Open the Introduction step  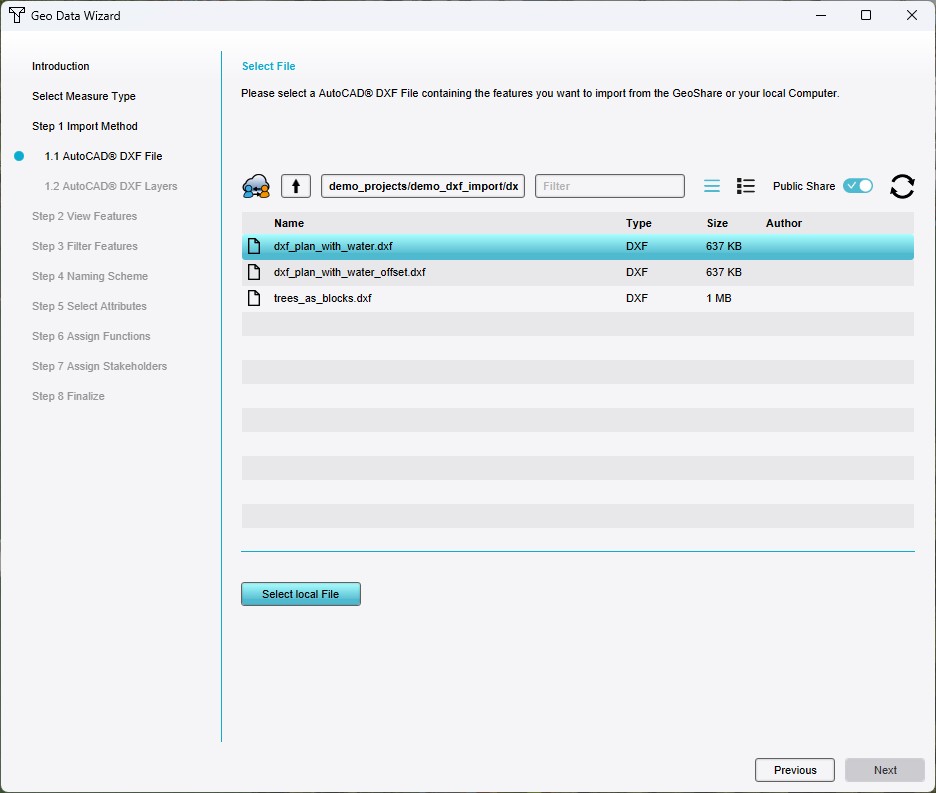click(61, 66)
